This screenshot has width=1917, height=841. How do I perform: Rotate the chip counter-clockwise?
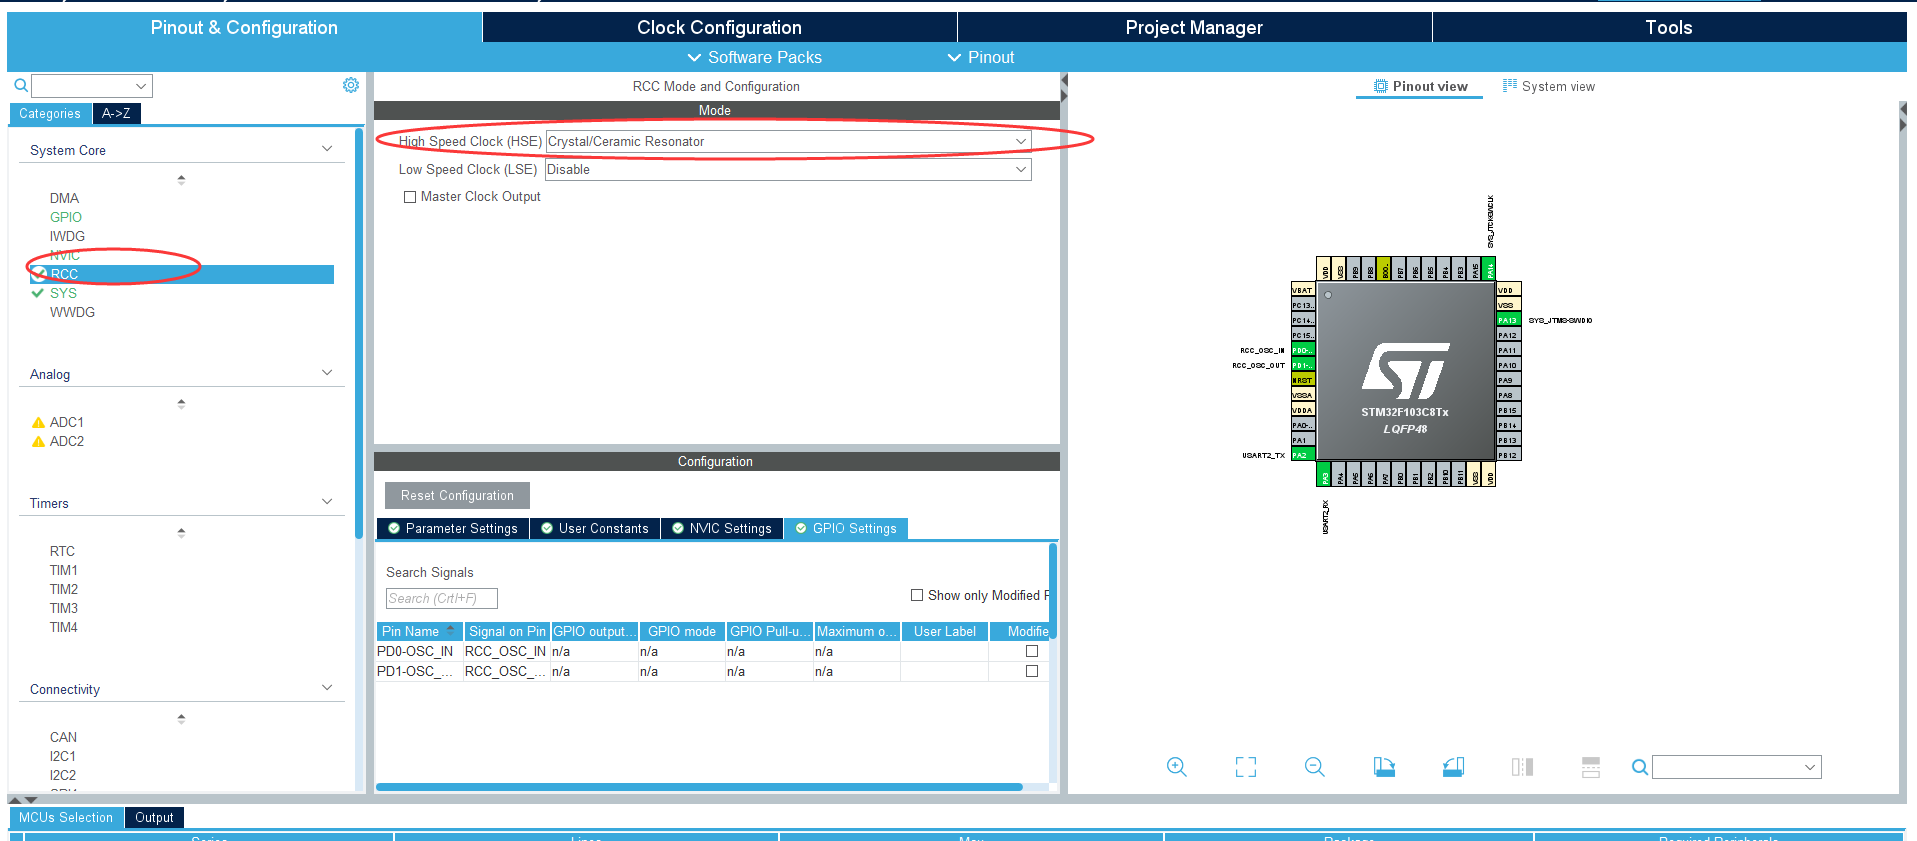pos(1453,767)
